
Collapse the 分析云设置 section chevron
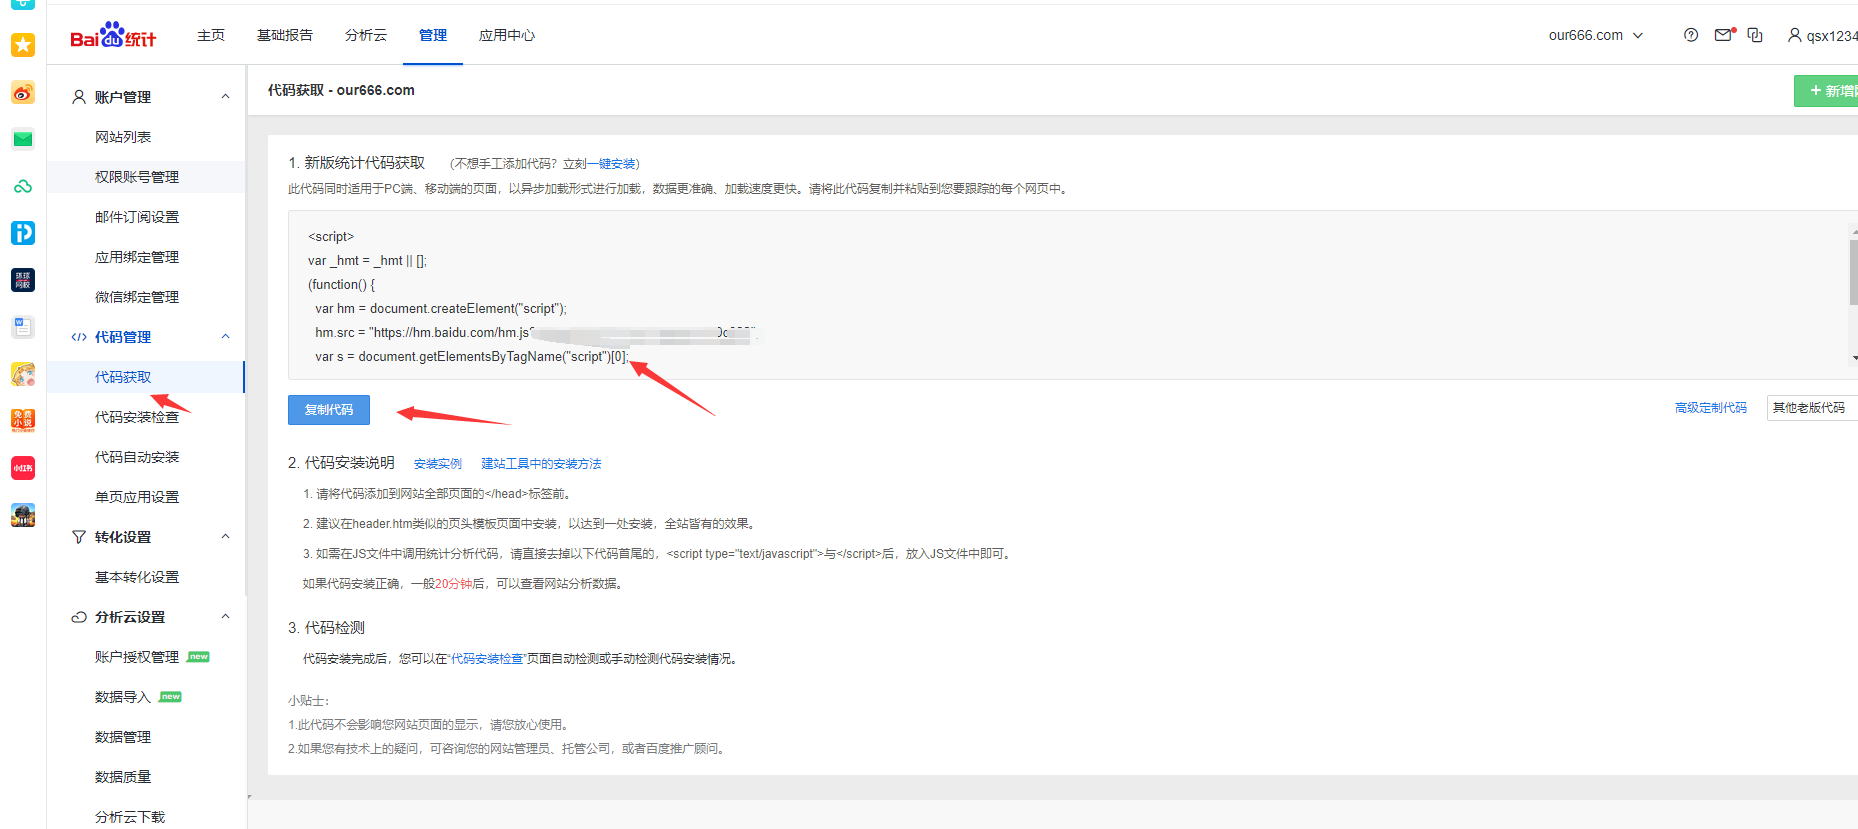(225, 617)
